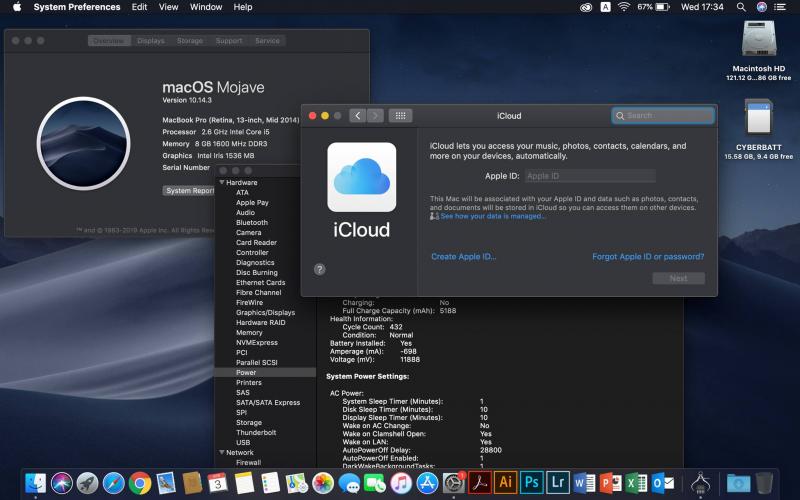This screenshot has height=500, width=800.
Task: Open Spotlight search in menu bar
Action: [x=741, y=7]
